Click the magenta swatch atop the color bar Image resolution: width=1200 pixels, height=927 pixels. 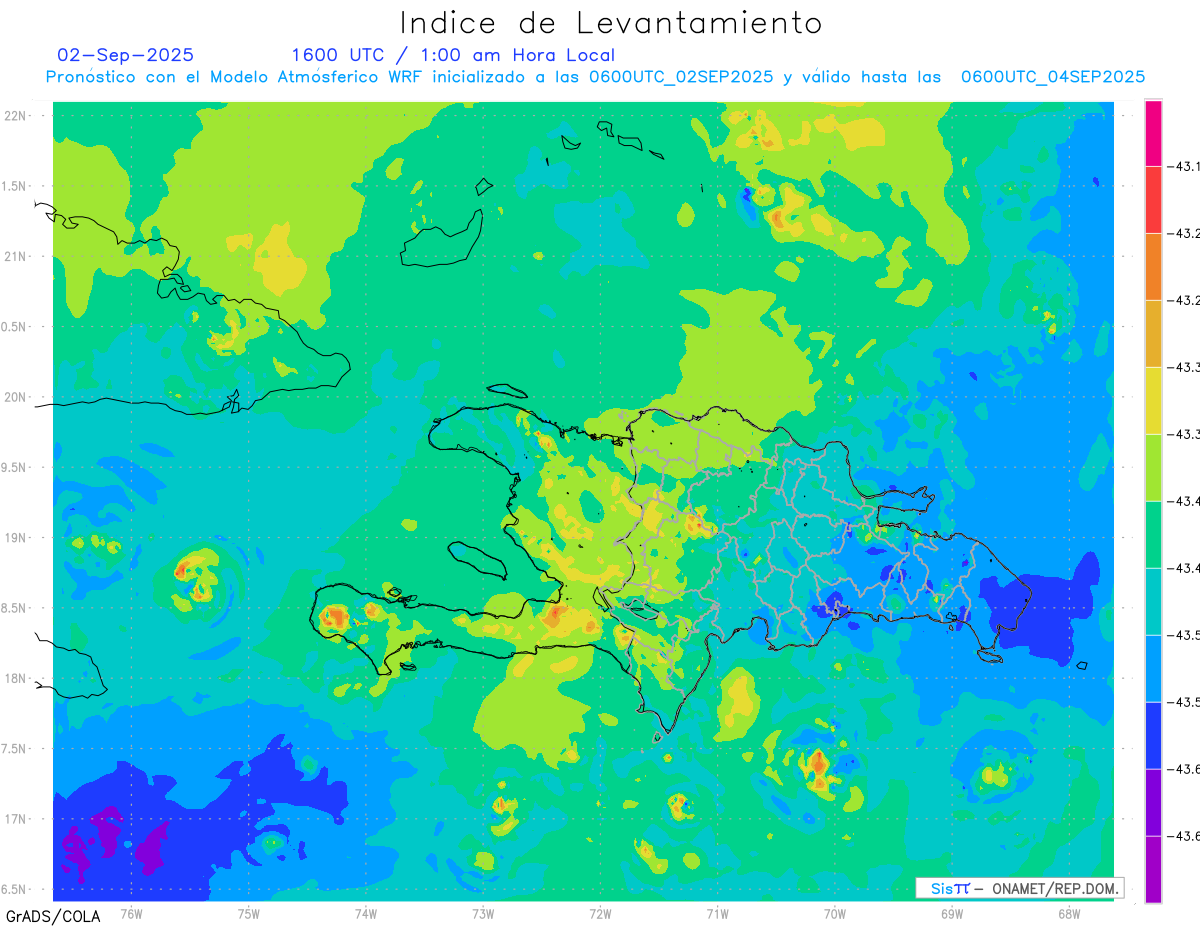tap(1153, 133)
